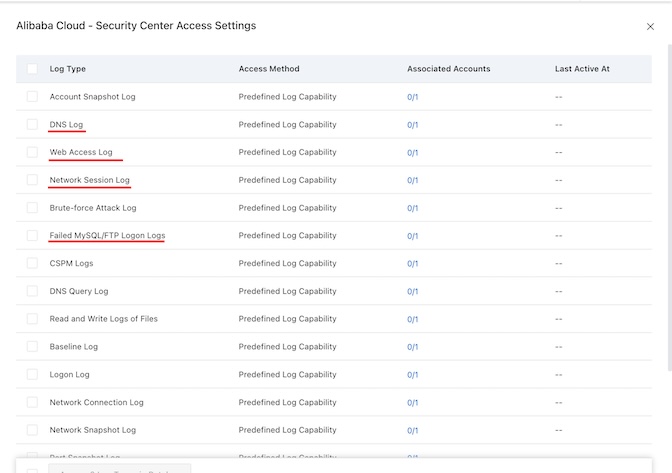This screenshot has width=672, height=473.
Task: Enable the Network Session Log checkbox
Action: (32, 180)
